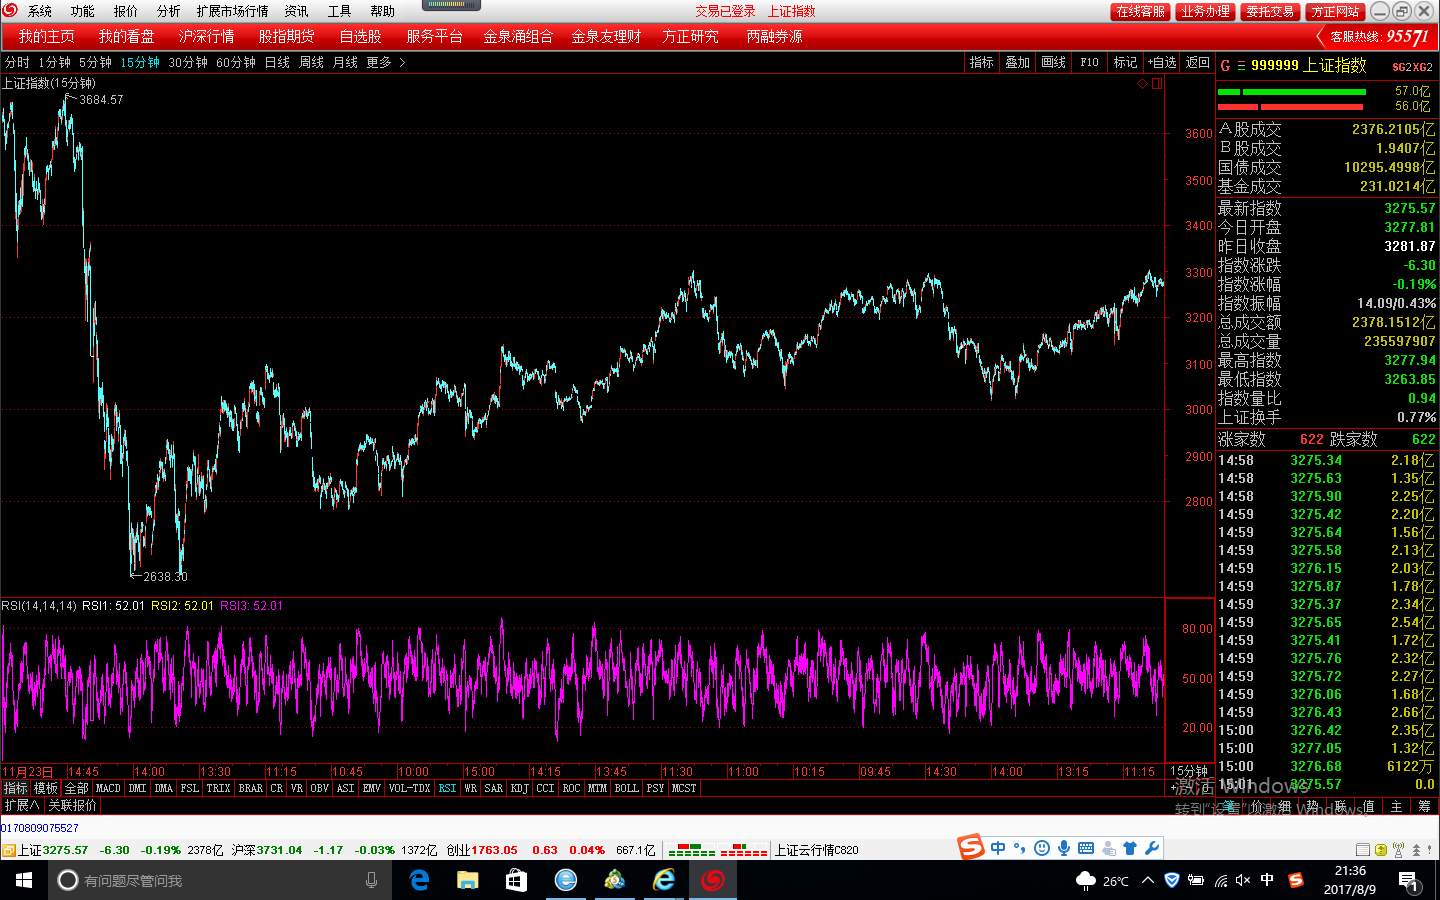Open the notification center icon
This screenshot has height=900, width=1440.
pos(1408,881)
